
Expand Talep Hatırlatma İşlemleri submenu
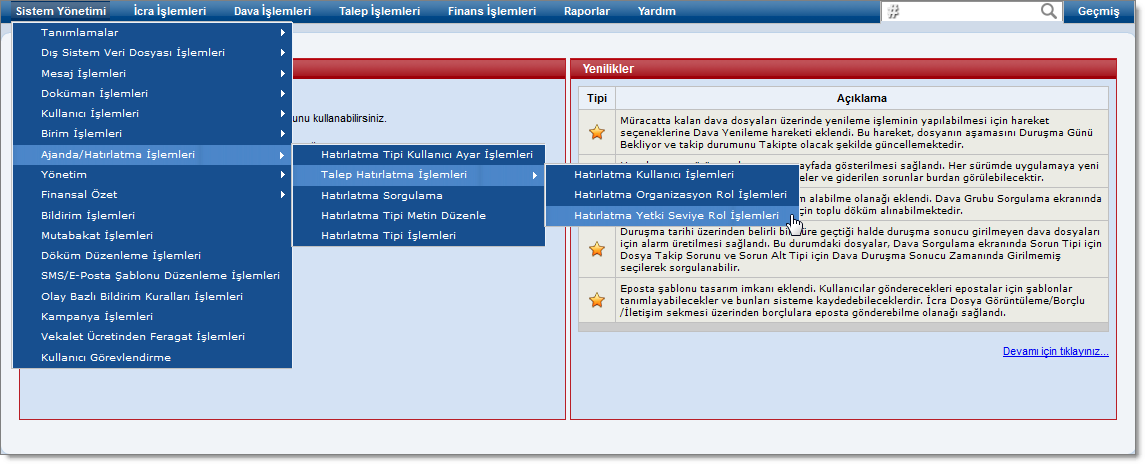coord(419,175)
